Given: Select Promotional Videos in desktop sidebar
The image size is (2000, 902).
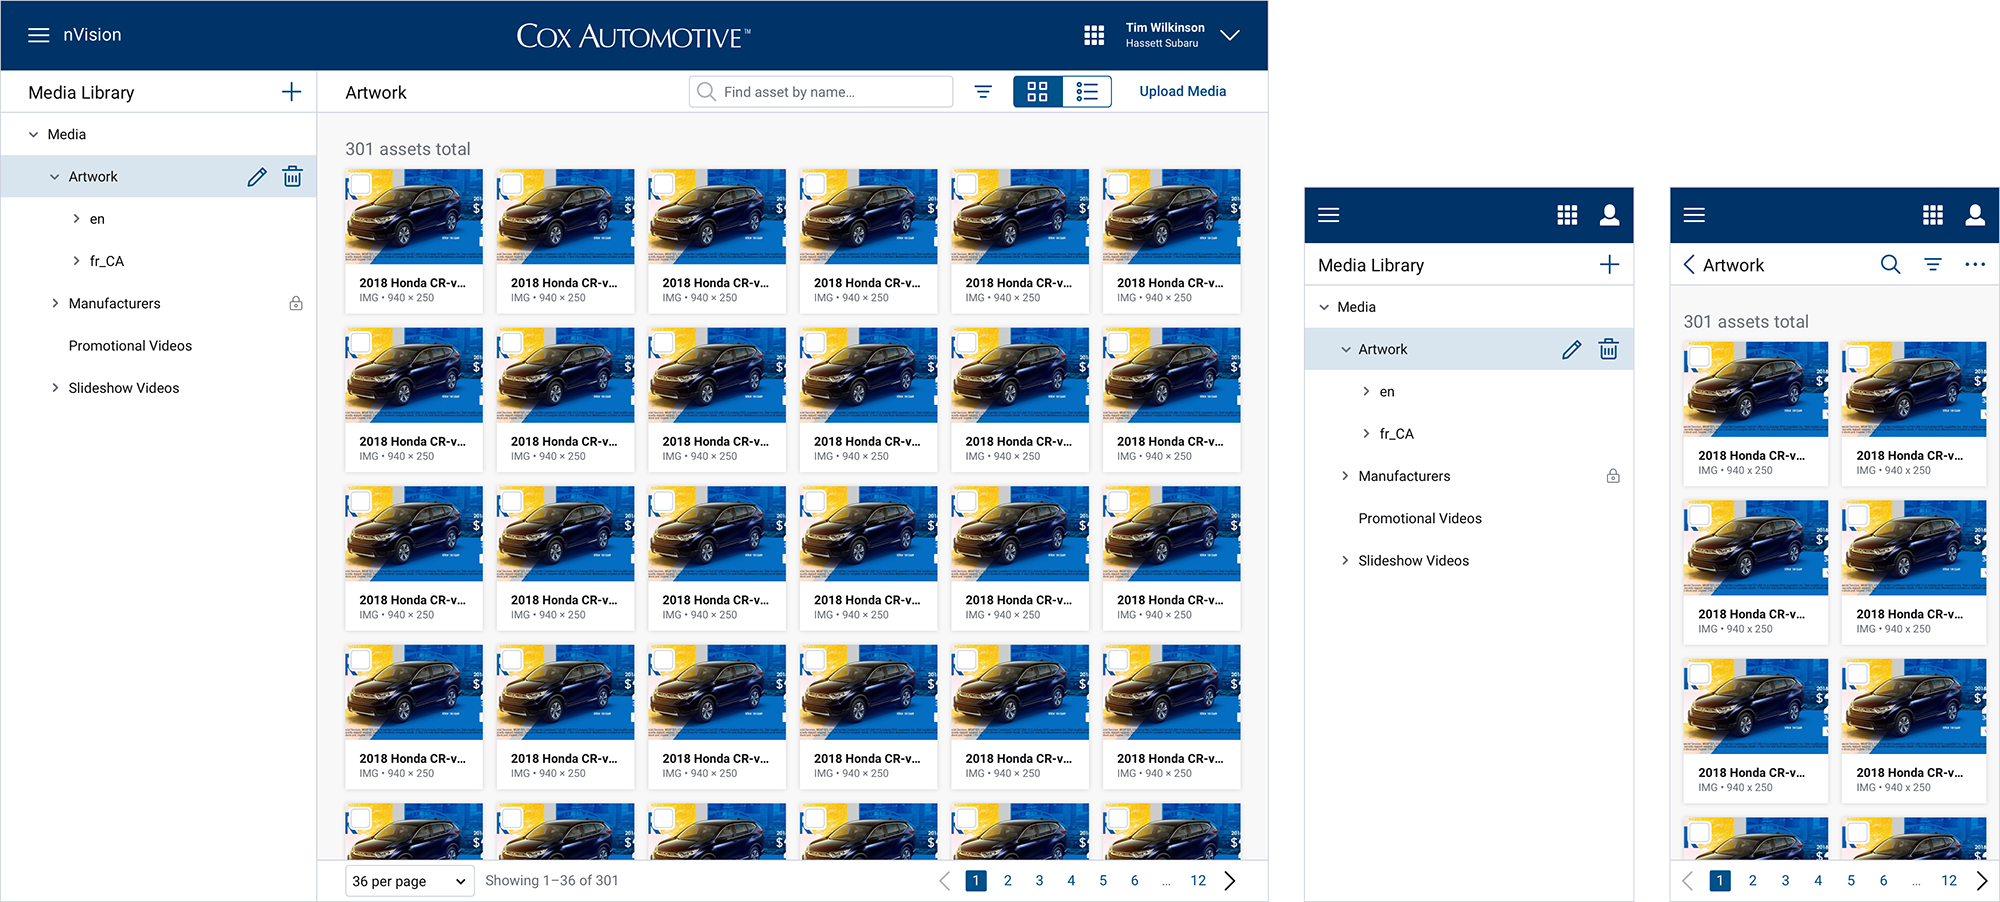Looking at the screenshot, I should pos(130,346).
